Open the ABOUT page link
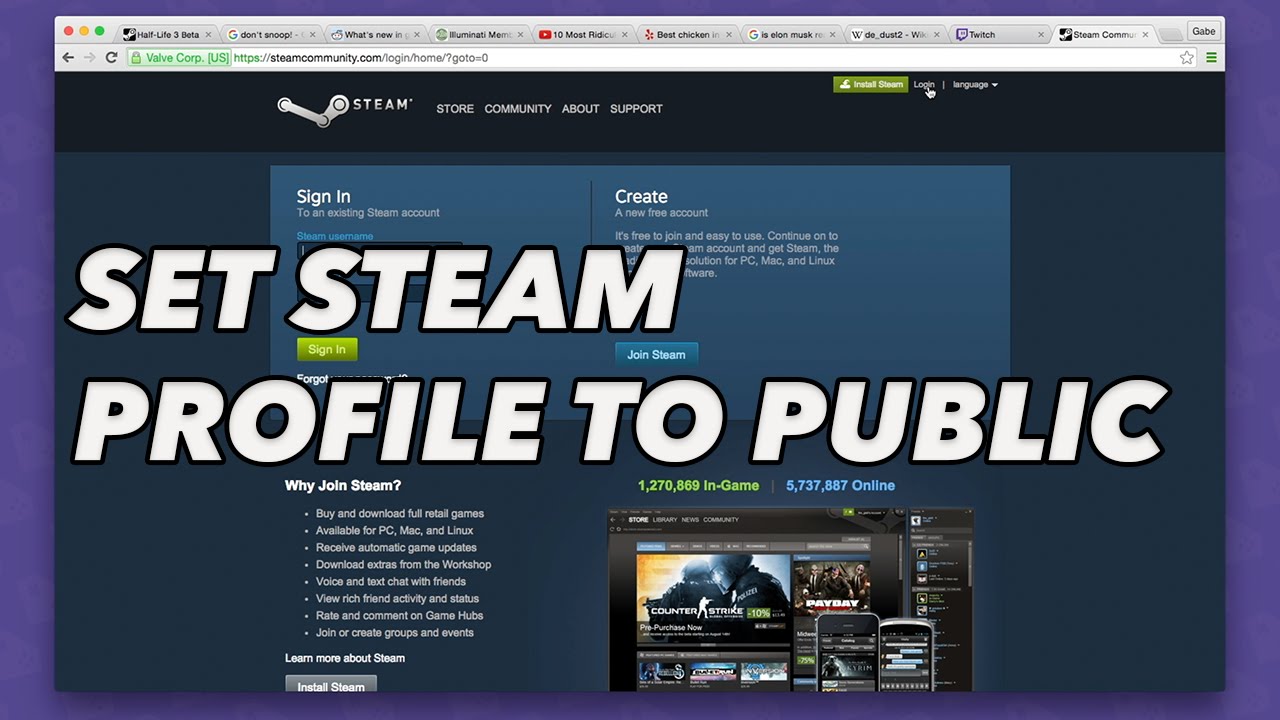This screenshot has height=720, width=1280. (x=580, y=109)
